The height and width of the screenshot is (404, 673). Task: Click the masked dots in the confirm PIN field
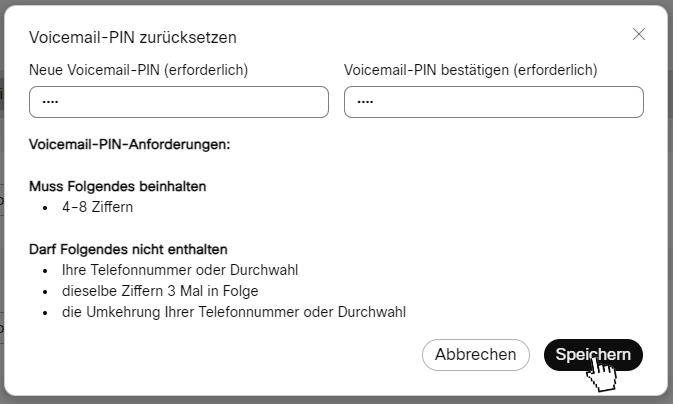click(365, 102)
